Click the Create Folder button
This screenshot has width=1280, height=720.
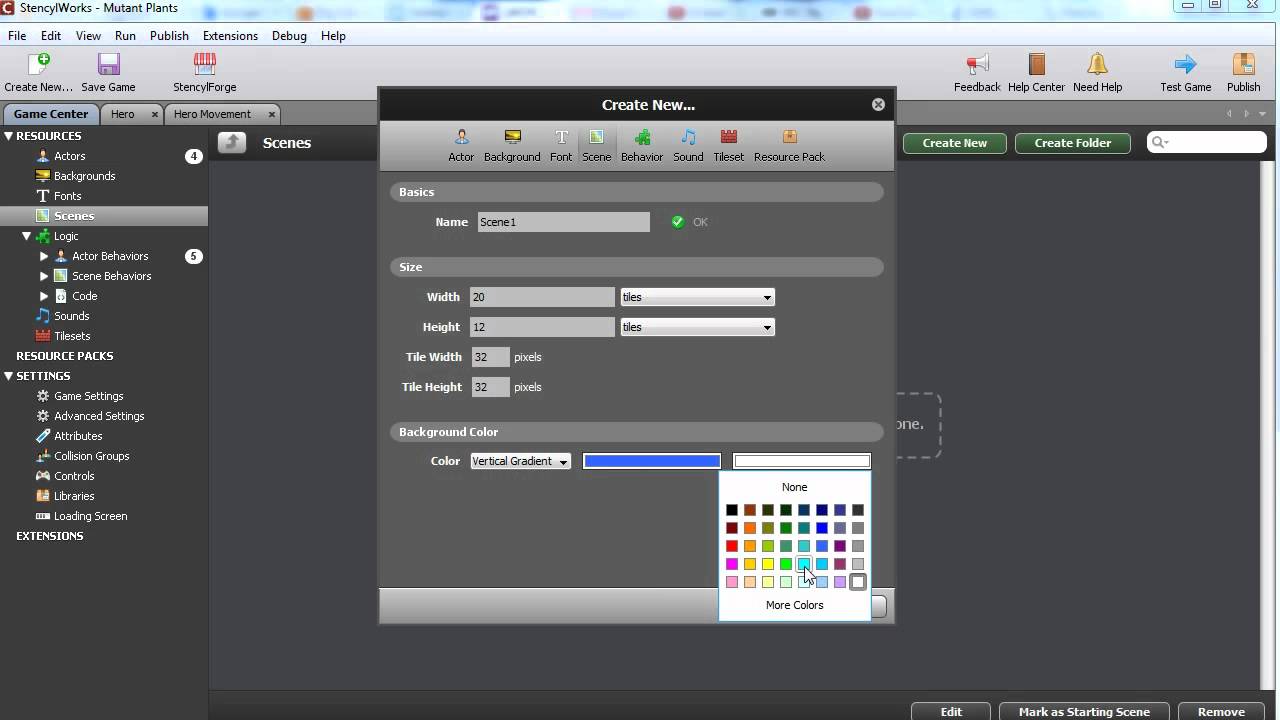[x=1072, y=143]
